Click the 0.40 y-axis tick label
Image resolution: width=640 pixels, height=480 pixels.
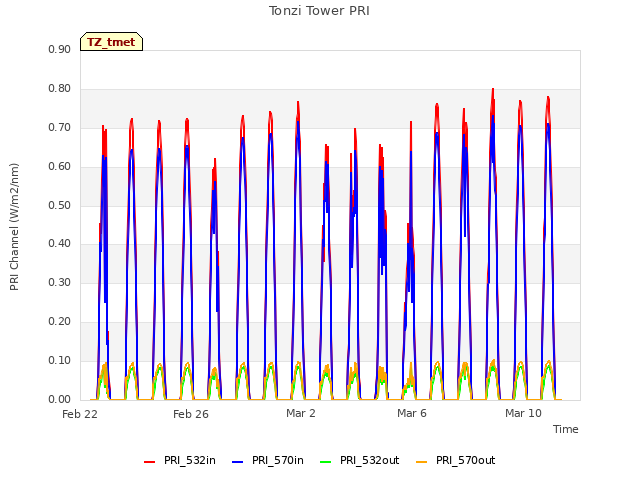point(60,244)
